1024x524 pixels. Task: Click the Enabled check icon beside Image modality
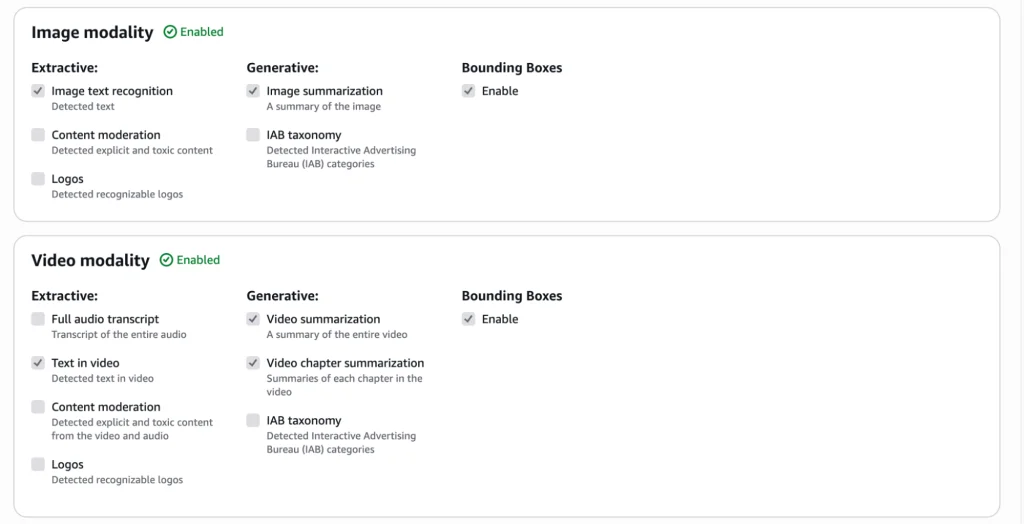coord(170,32)
